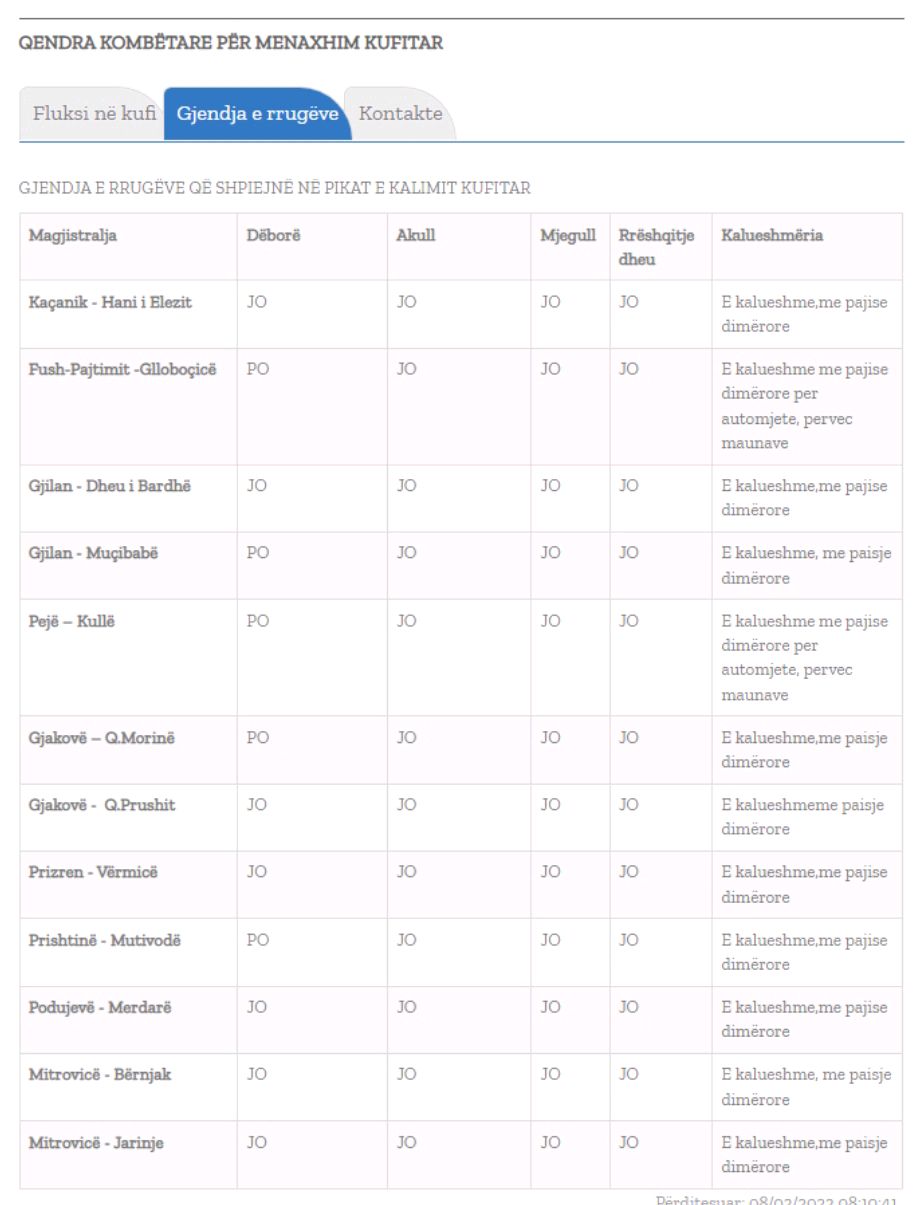Select the Gjendja e rrugëve tab
916x1205 pixels.
(257, 114)
